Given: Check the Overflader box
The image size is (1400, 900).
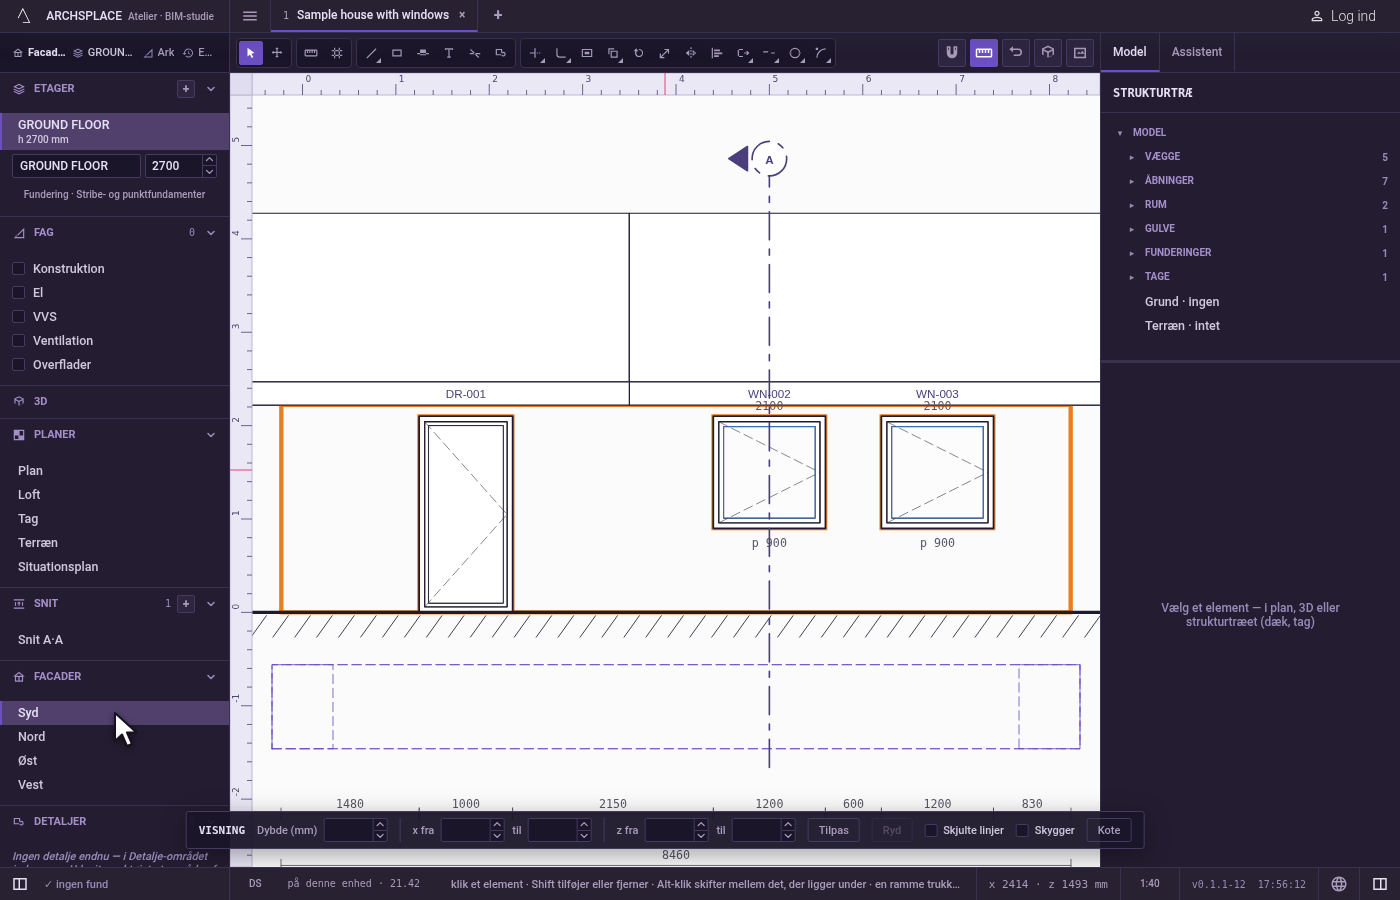Looking at the screenshot, I should [18, 365].
